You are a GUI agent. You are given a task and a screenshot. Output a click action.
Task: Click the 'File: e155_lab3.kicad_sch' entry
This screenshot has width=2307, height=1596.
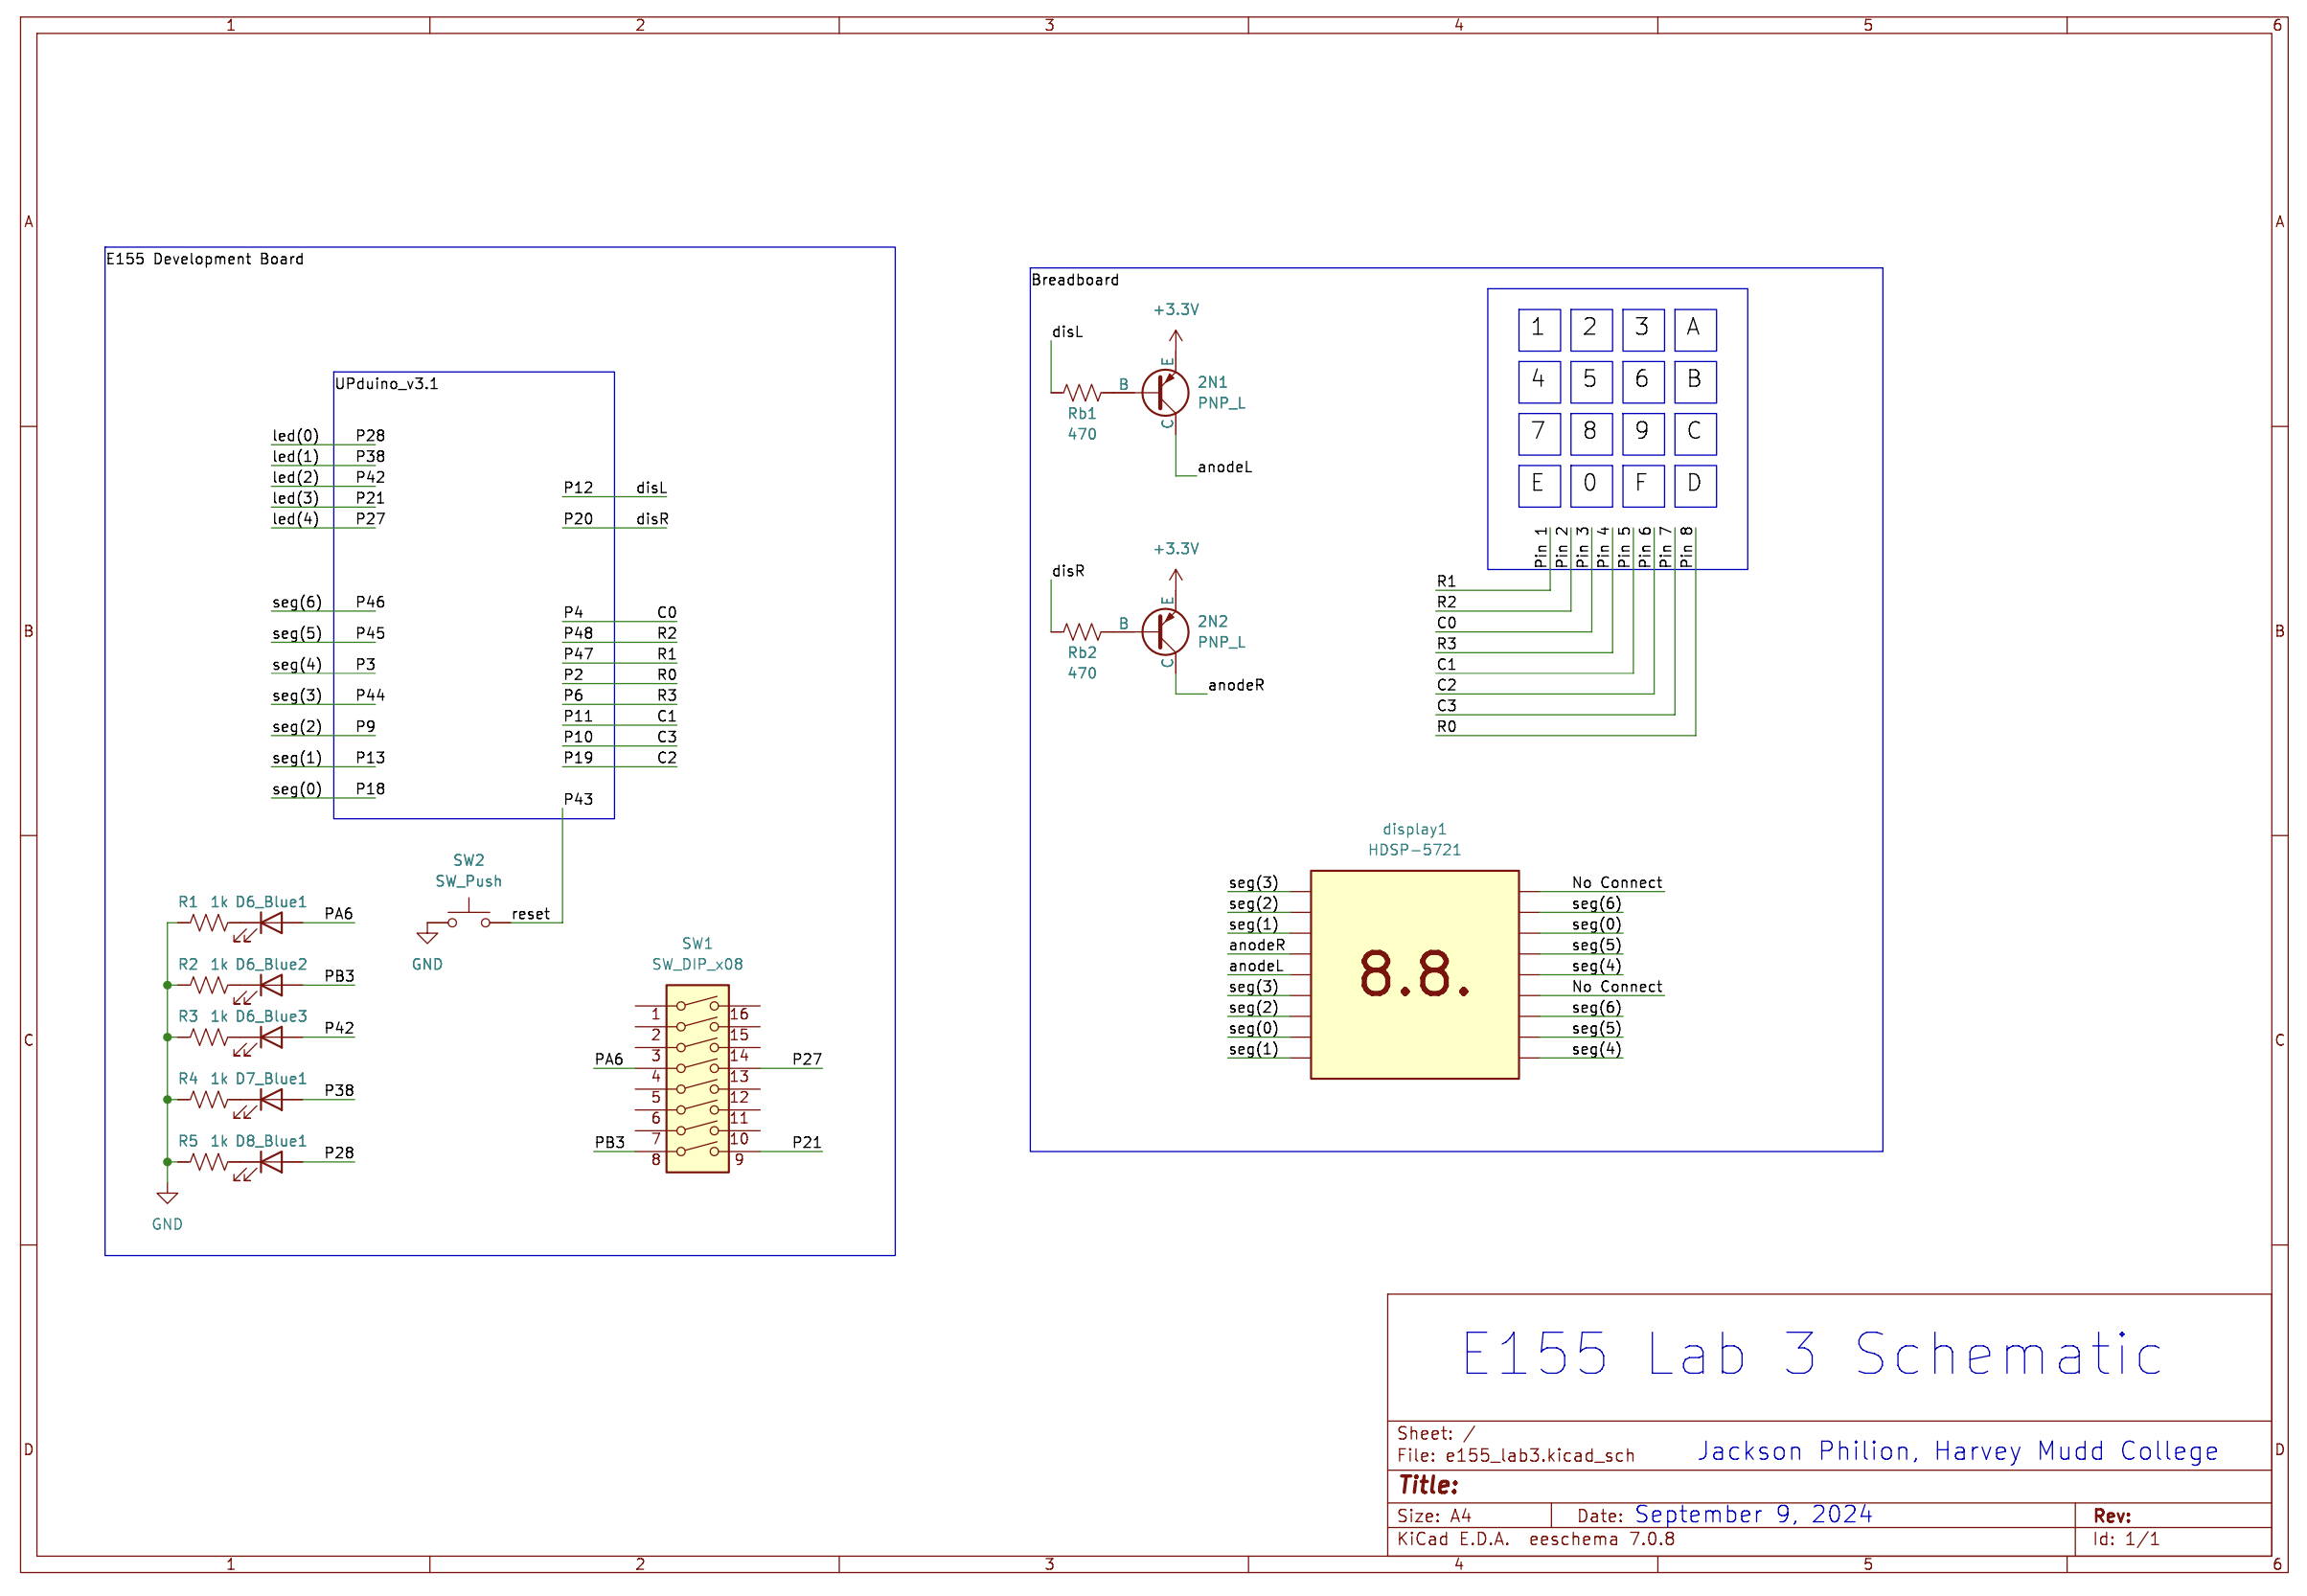click(x=1515, y=1455)
